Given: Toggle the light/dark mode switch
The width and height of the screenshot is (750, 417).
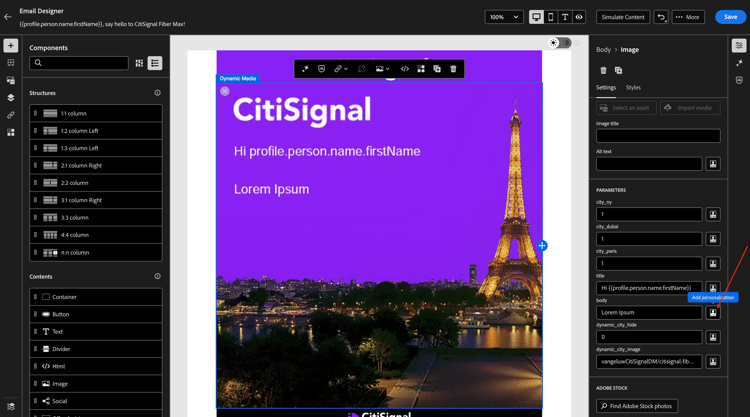Looking at the screenshot, I should click(560, 43).
